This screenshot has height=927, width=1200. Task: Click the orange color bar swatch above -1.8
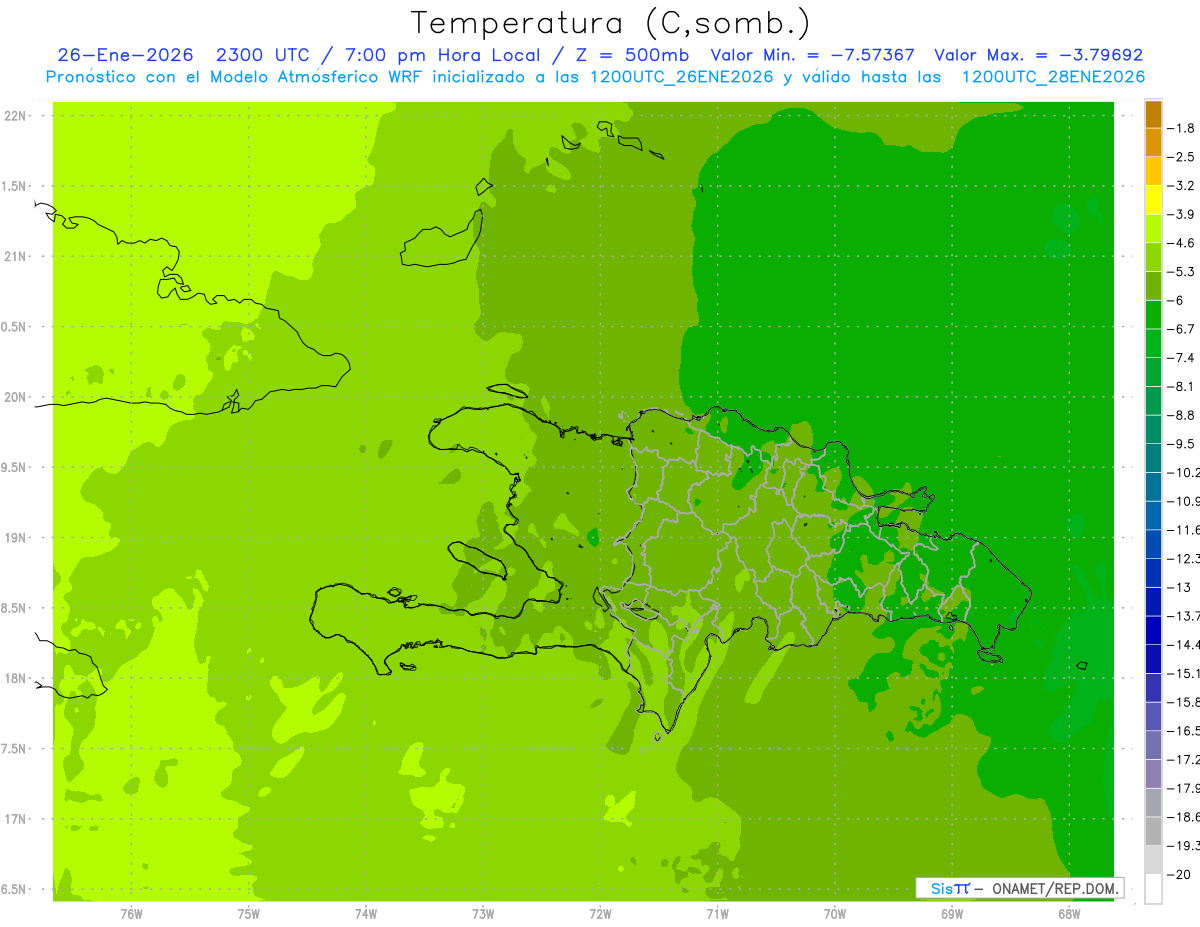(x=1153, y=114)
